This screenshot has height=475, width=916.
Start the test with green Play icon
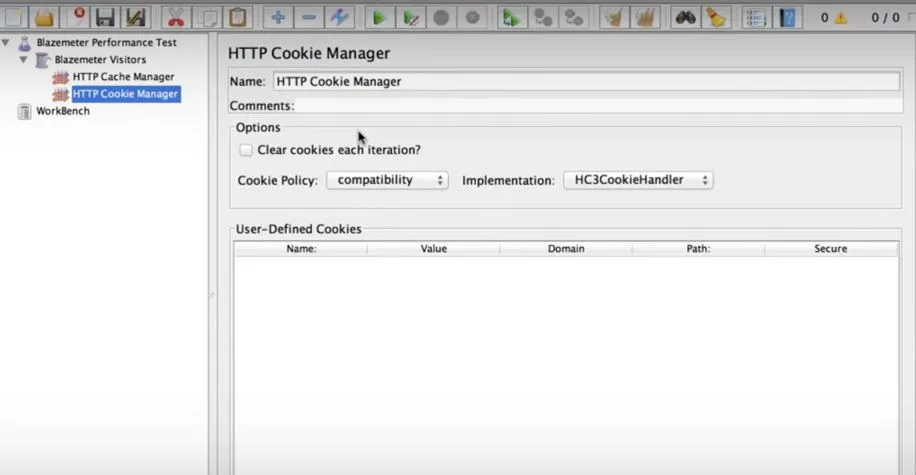point(379,18)
